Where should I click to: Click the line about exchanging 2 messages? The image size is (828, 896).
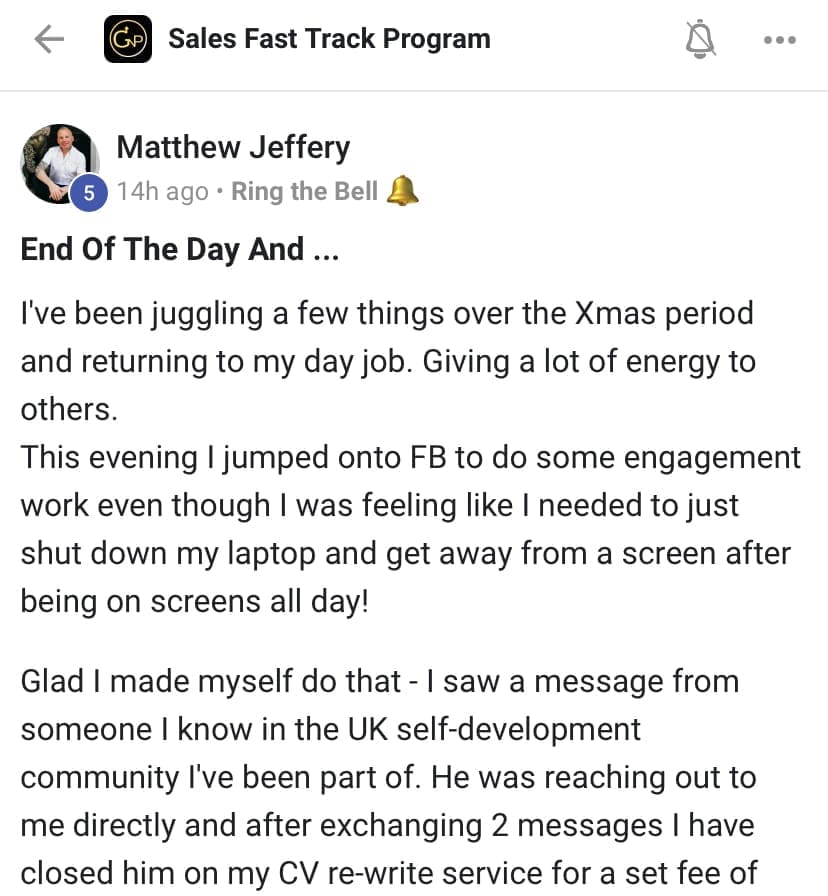tap(387, 825)
